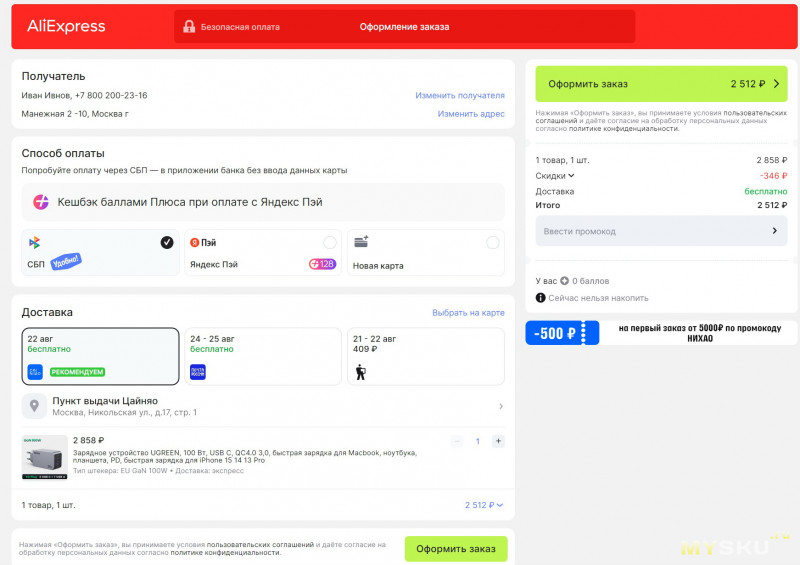The width and height of the screenshot is (800, 565).
Task: Click the -500 ₽ coupon badge
Action: [x=562, y=333]
